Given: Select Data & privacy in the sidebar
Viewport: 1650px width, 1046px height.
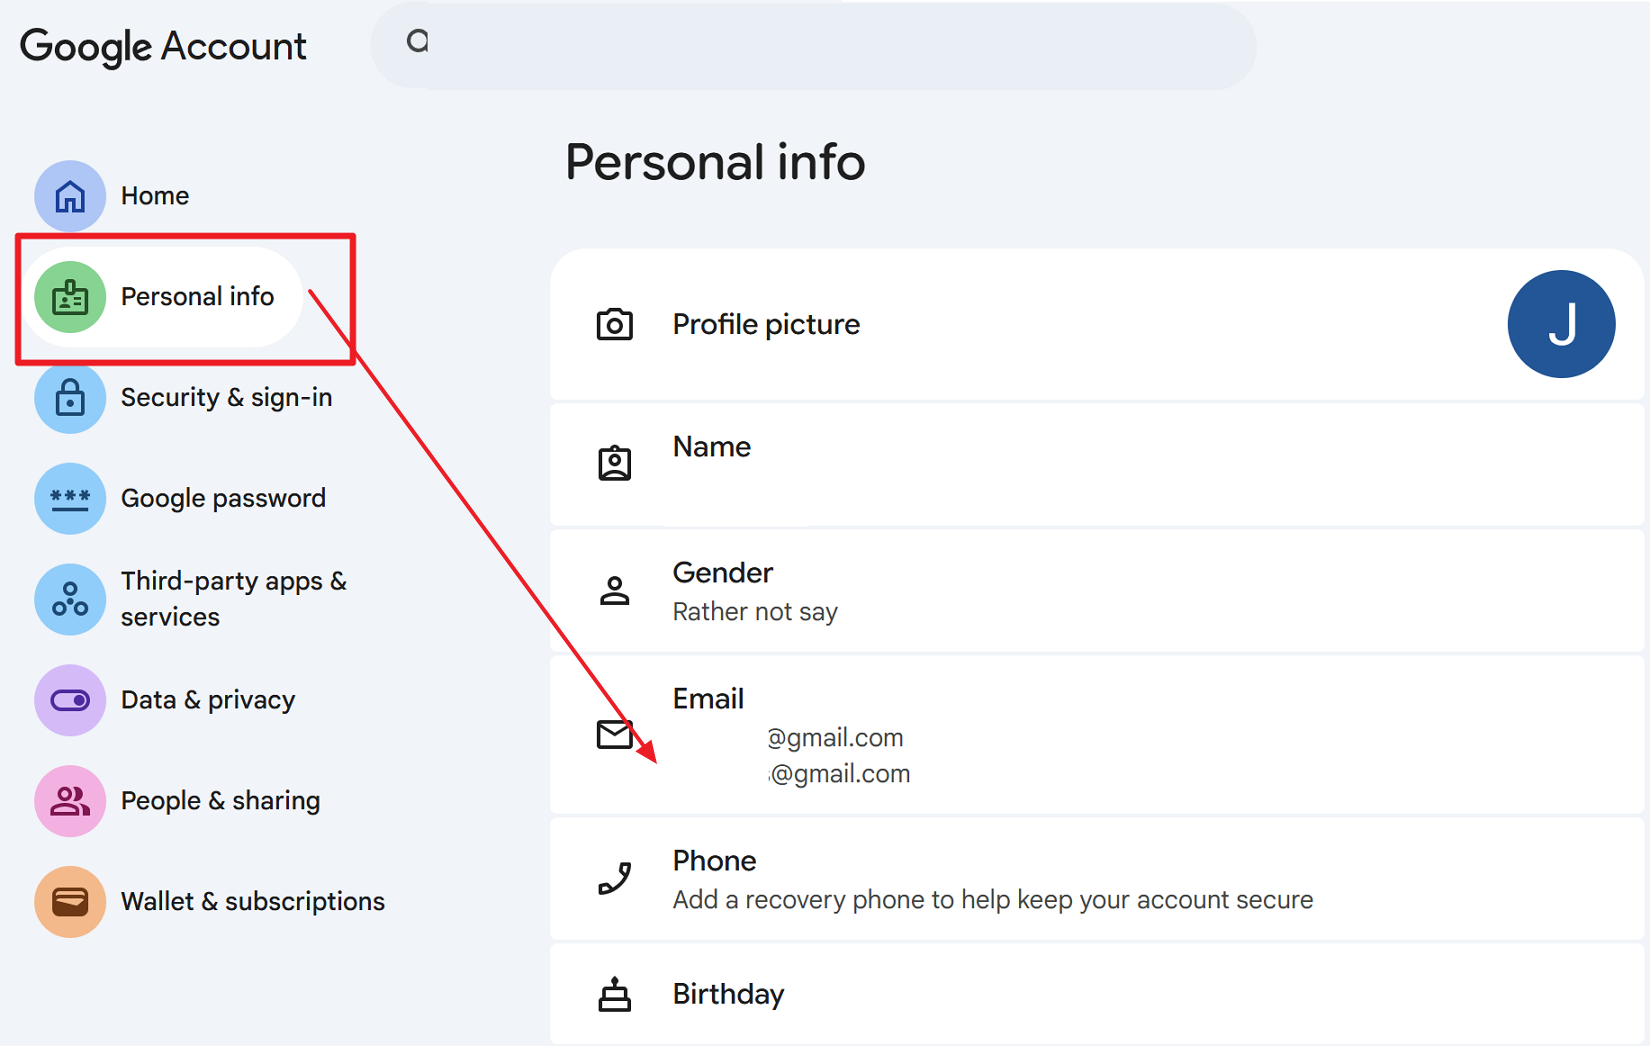Looking at the screenshot, I should [208, 700].
